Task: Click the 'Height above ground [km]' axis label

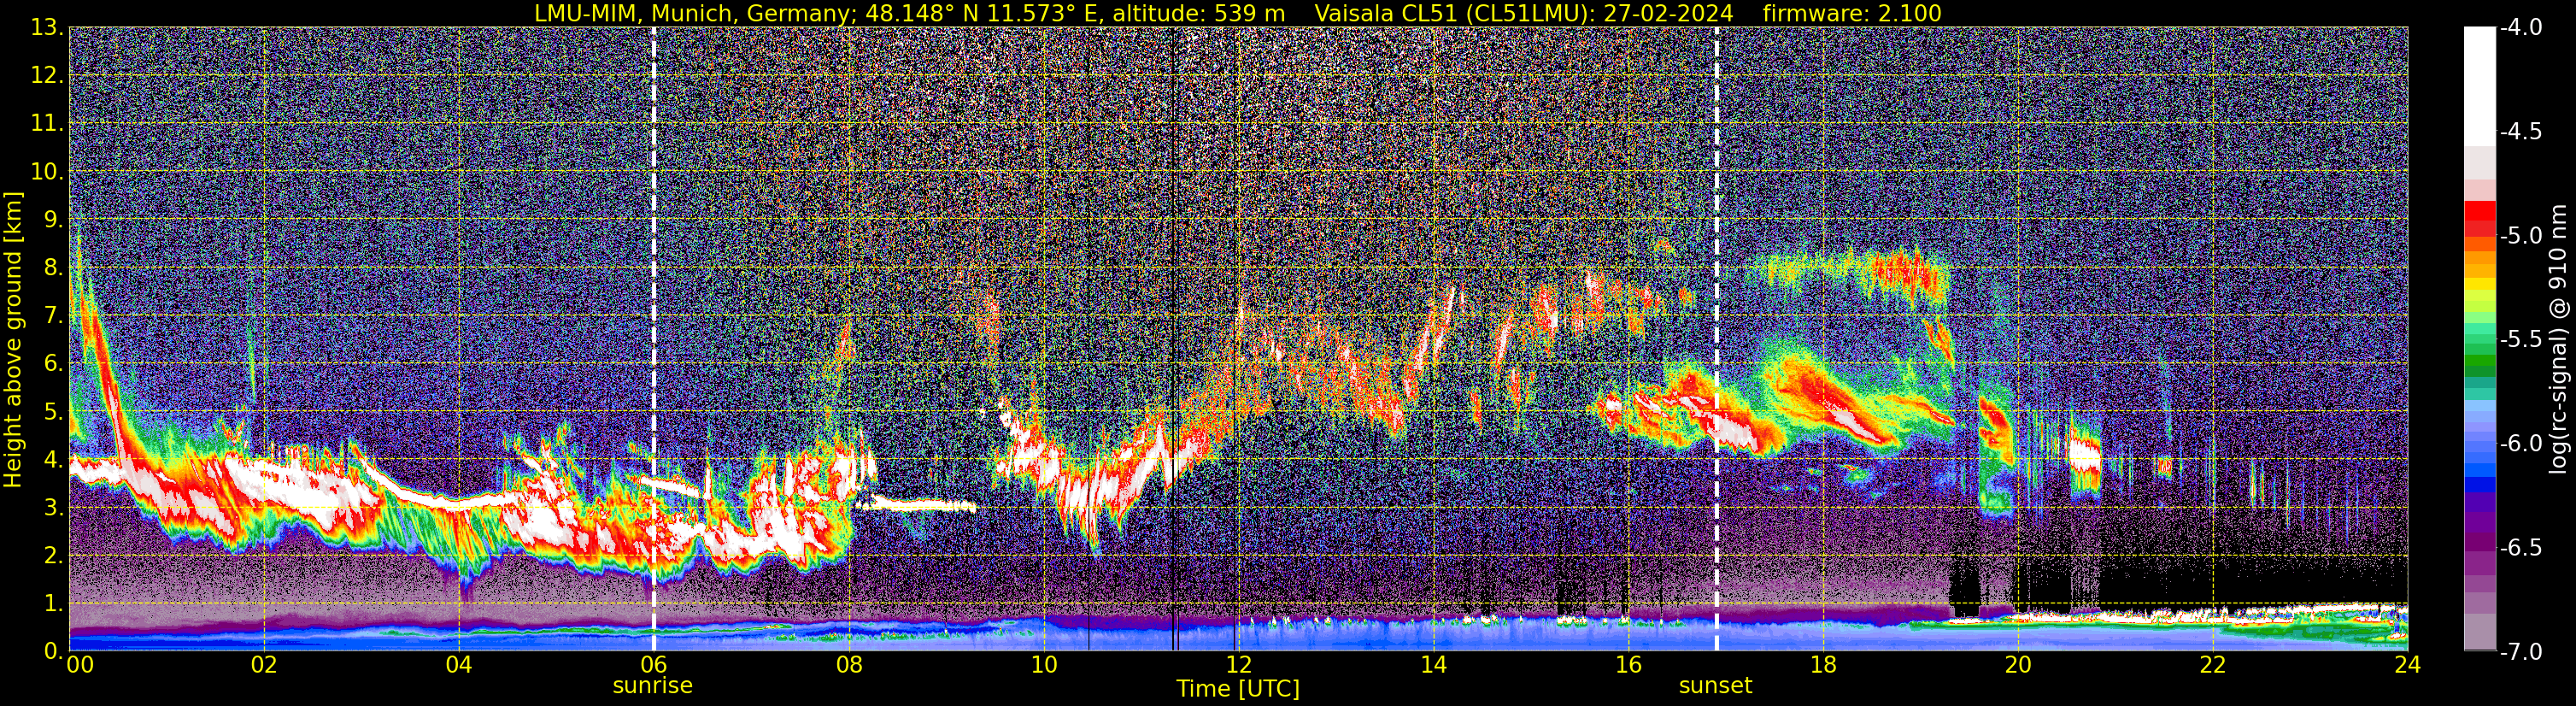Action: (13, 339)
